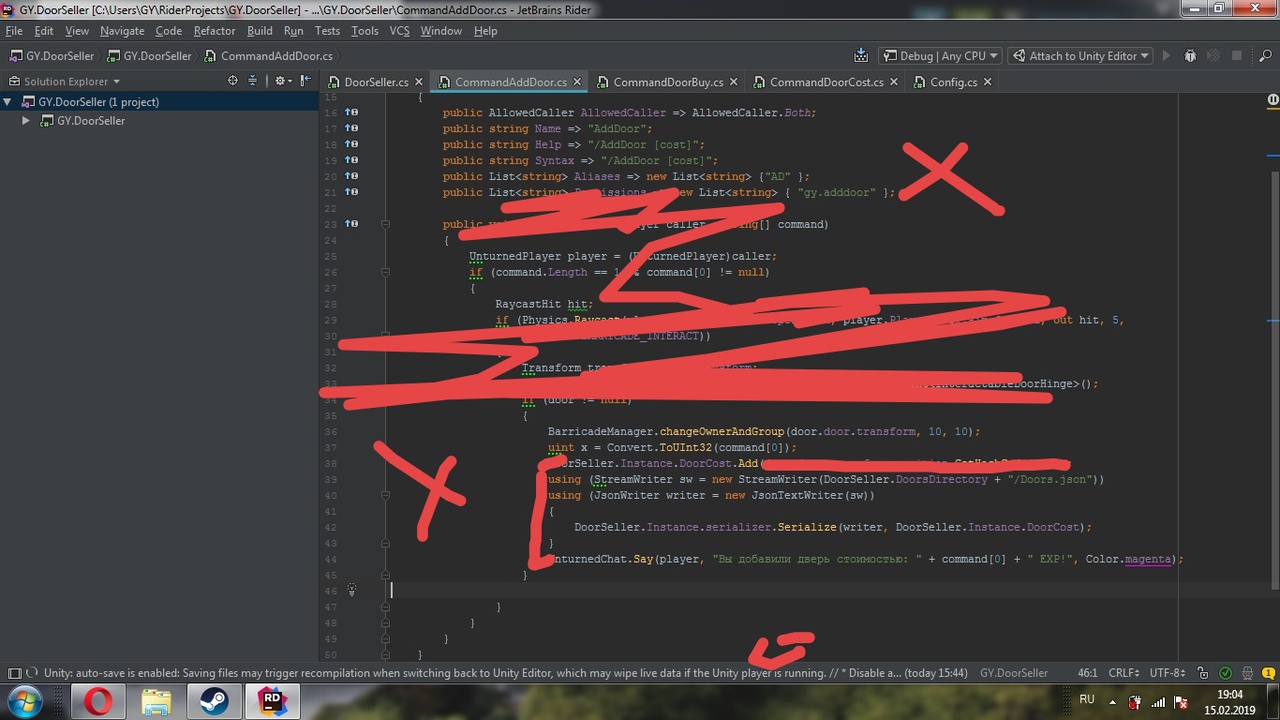Click the Build solution toolbar icon
Screen dimensions: 1280x720
coord(861,56)
